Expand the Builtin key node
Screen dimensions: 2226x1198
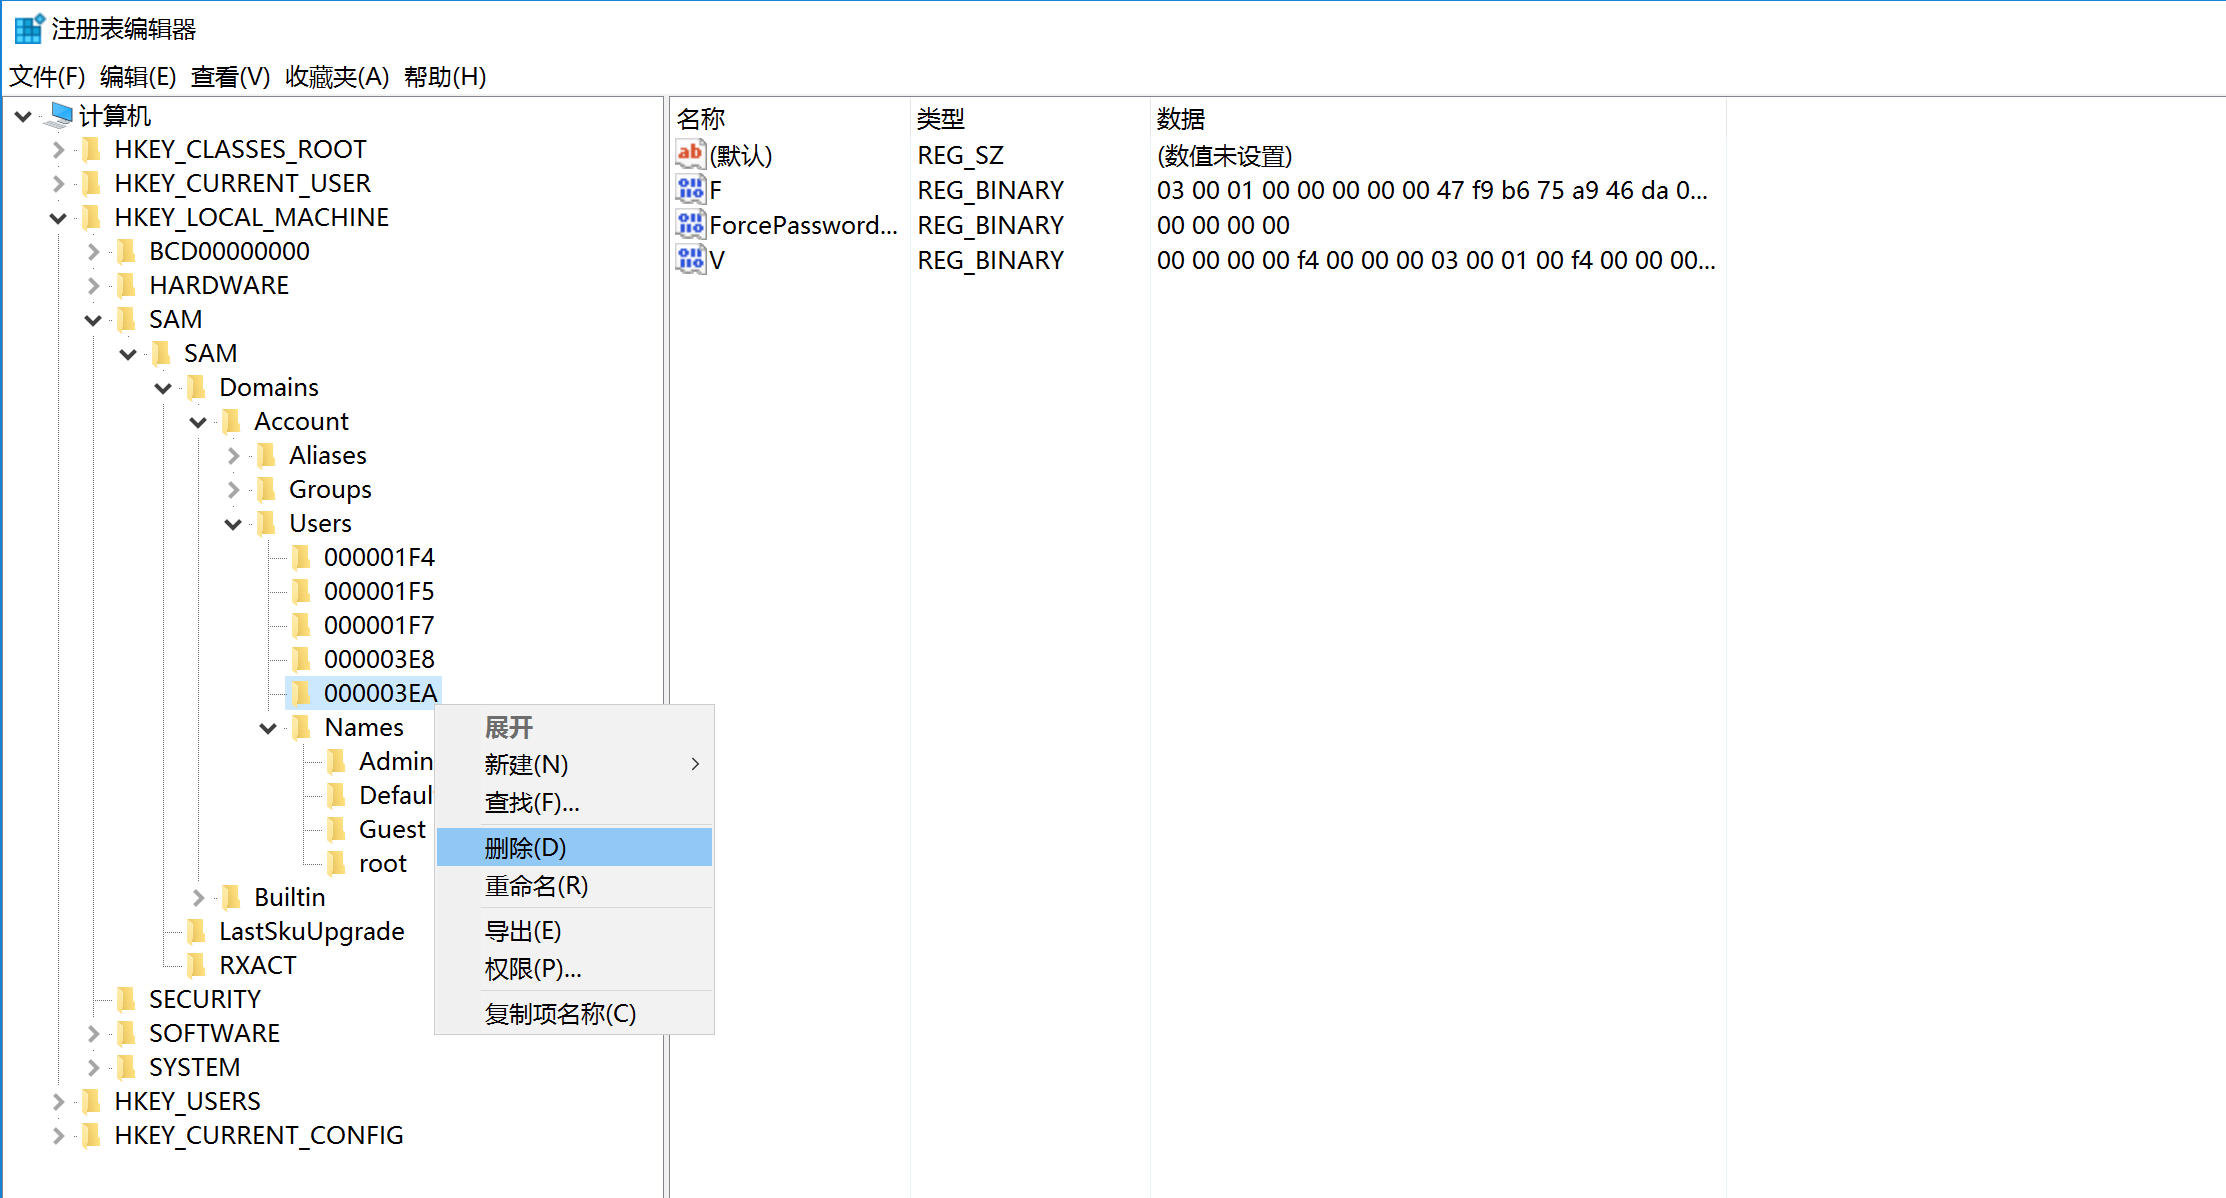[x=198, y=897]
